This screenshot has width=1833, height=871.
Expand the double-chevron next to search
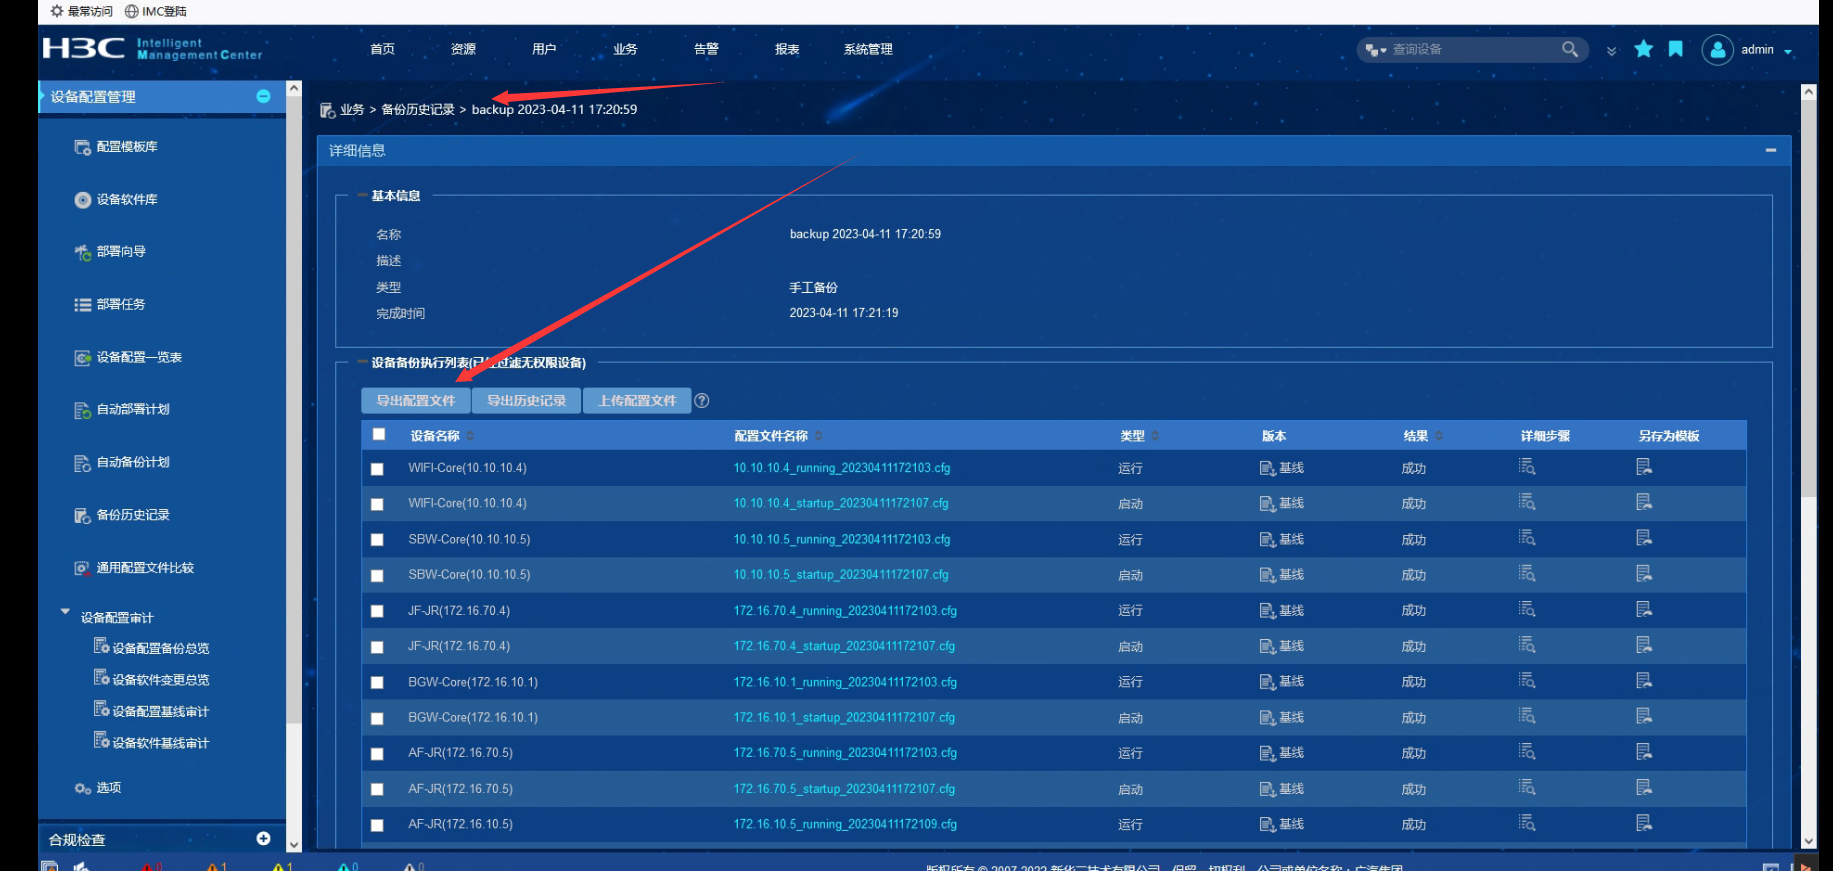coord(1611,51)
